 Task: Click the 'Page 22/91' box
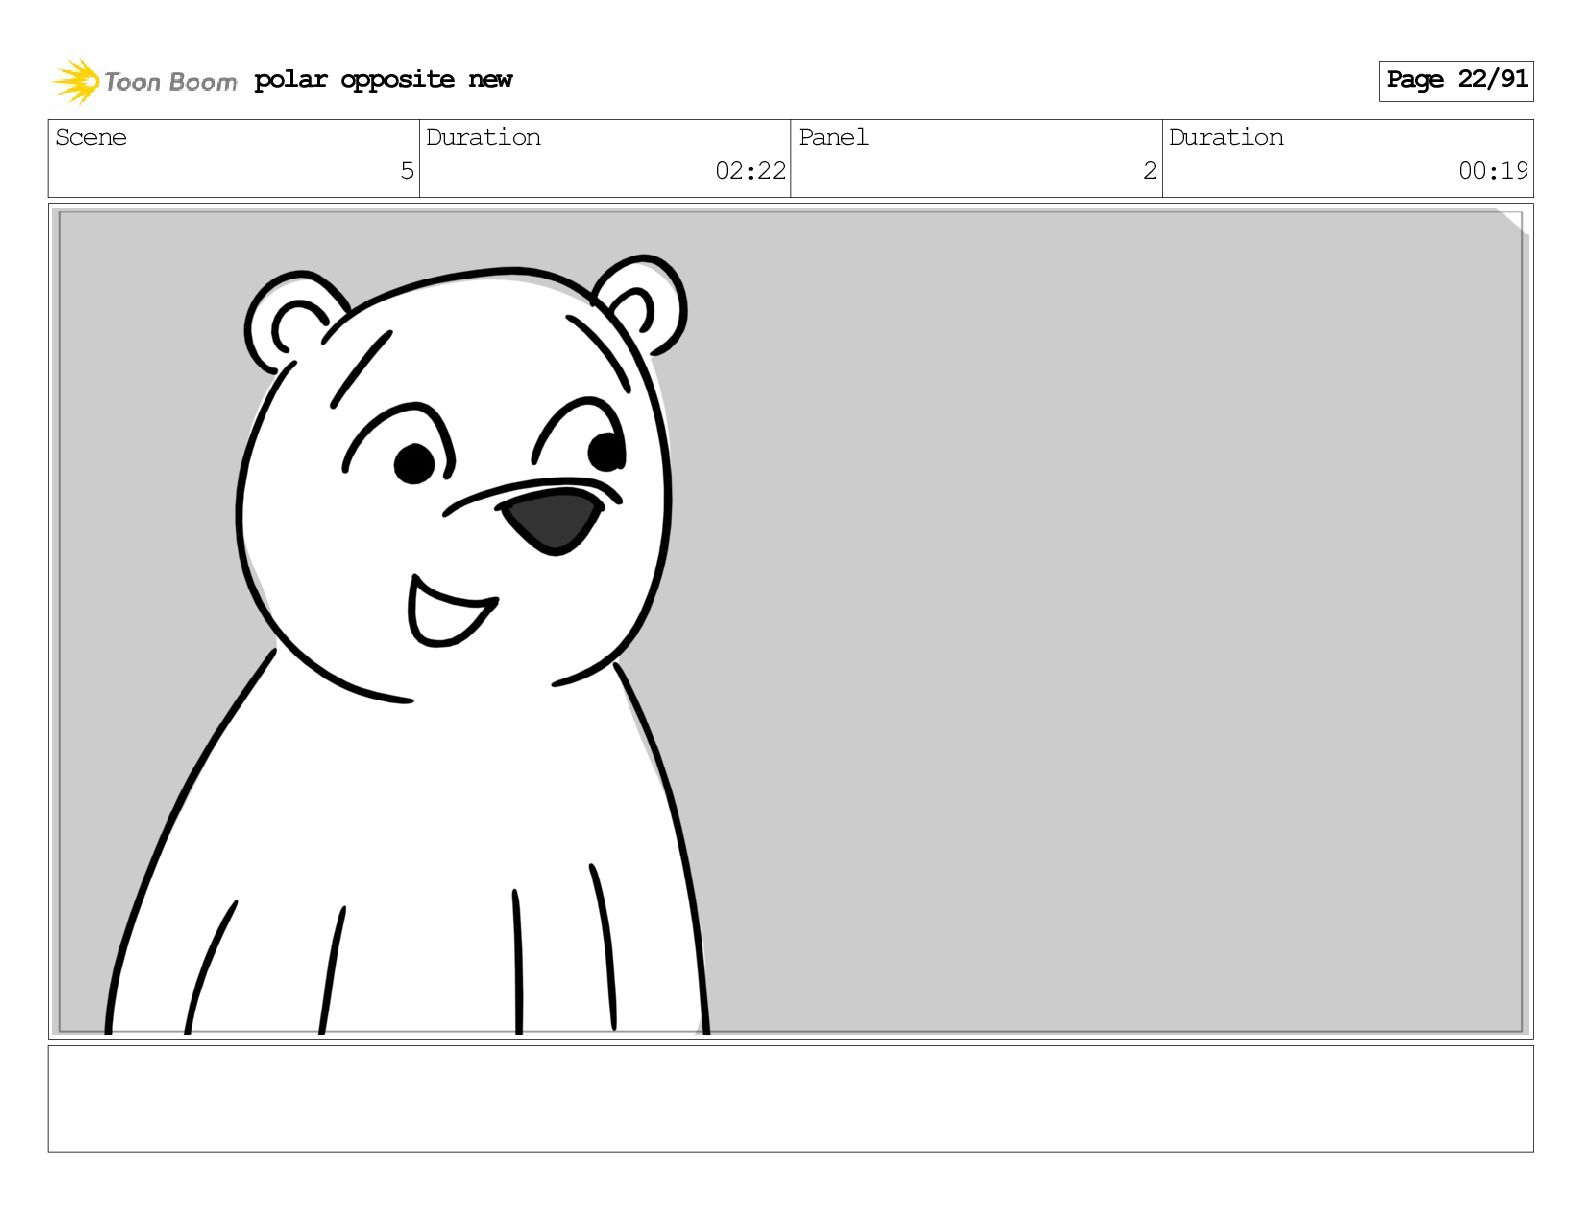click(1456, 80)
